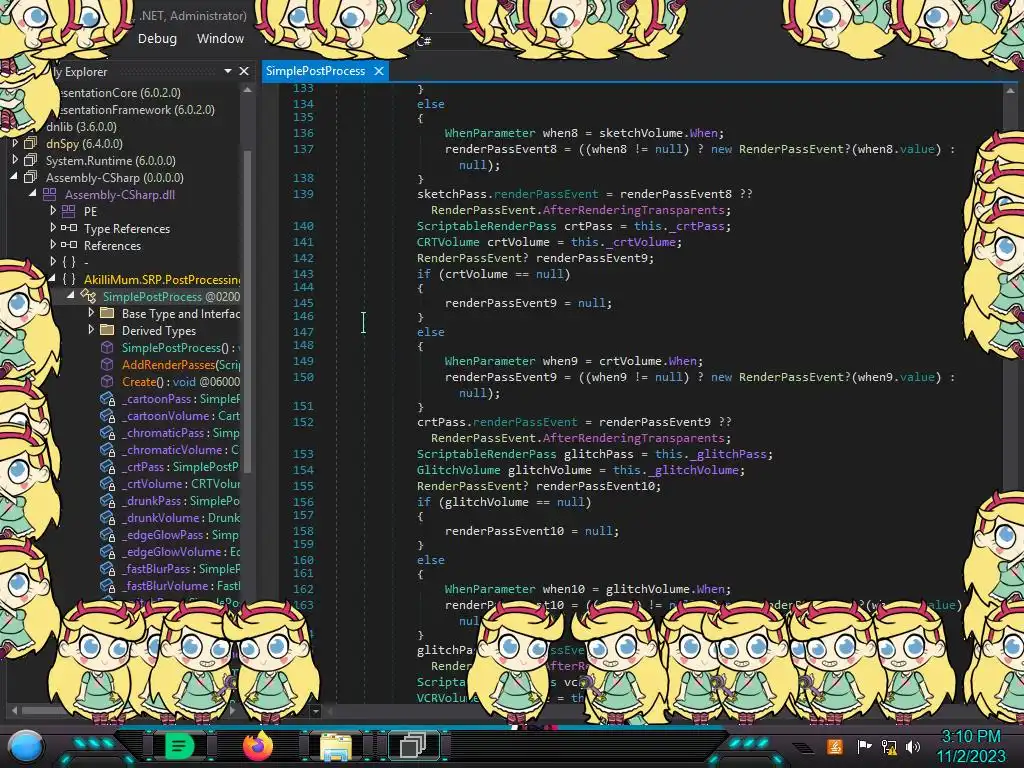Screen dimensions: 1024x768
Task: Click the code editor scroll-up arrow
Action: point(1010,91)
